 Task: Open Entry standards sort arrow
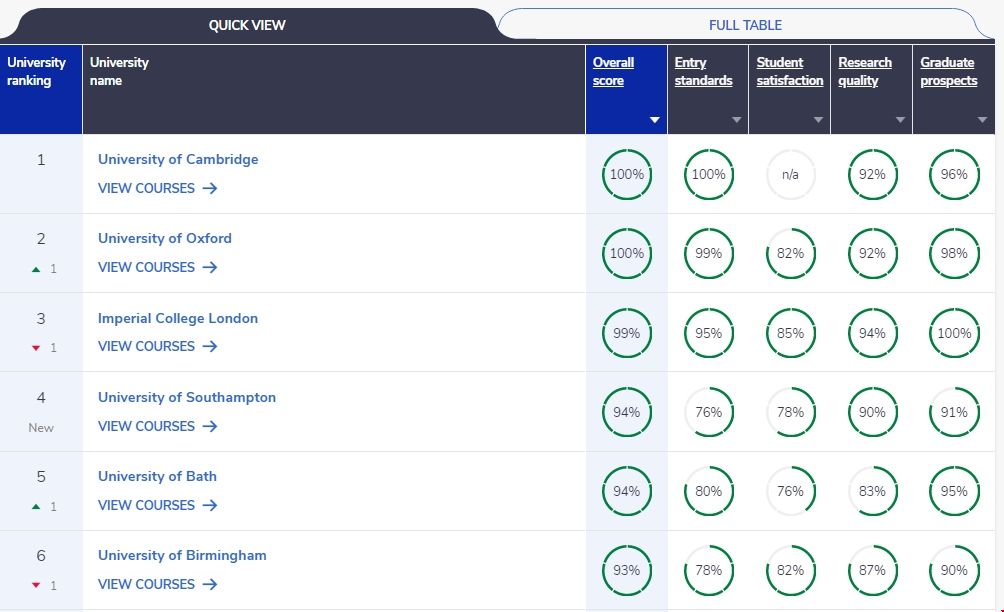pyautogui.click(x=737, y=120)
